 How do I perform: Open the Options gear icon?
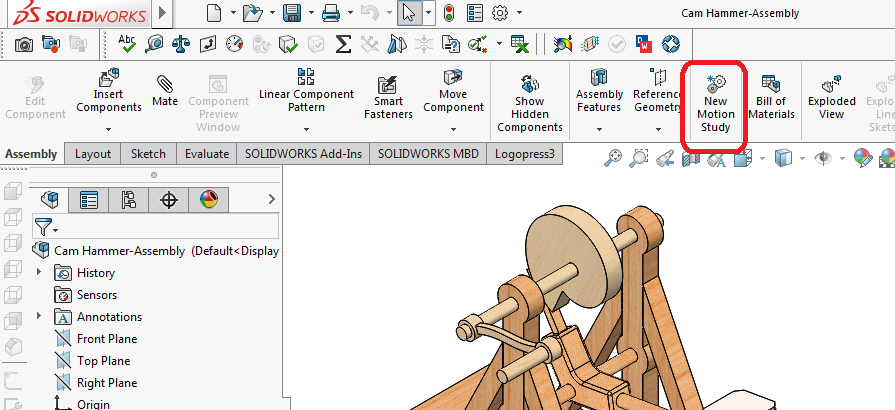point(500,13)
